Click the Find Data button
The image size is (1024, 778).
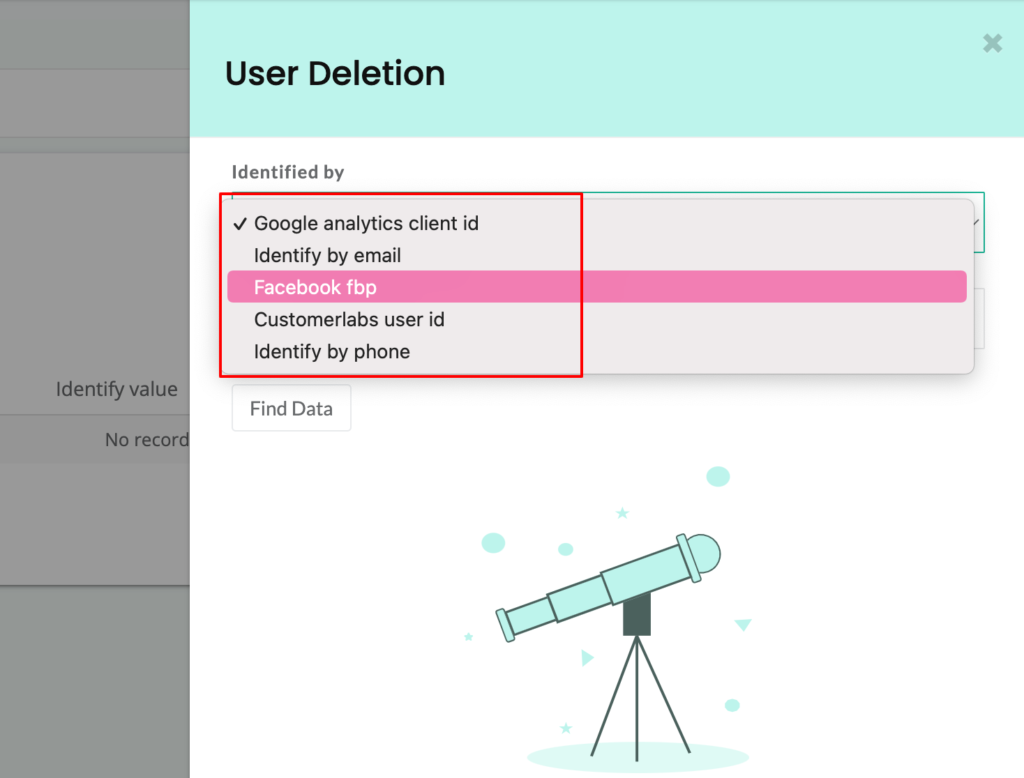[x=291, y=408]
